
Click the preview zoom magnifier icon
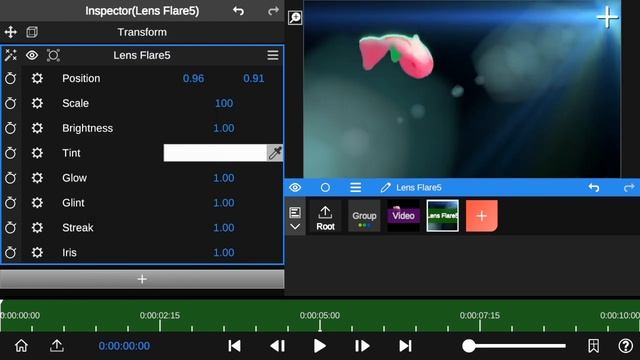coord(295,18)
